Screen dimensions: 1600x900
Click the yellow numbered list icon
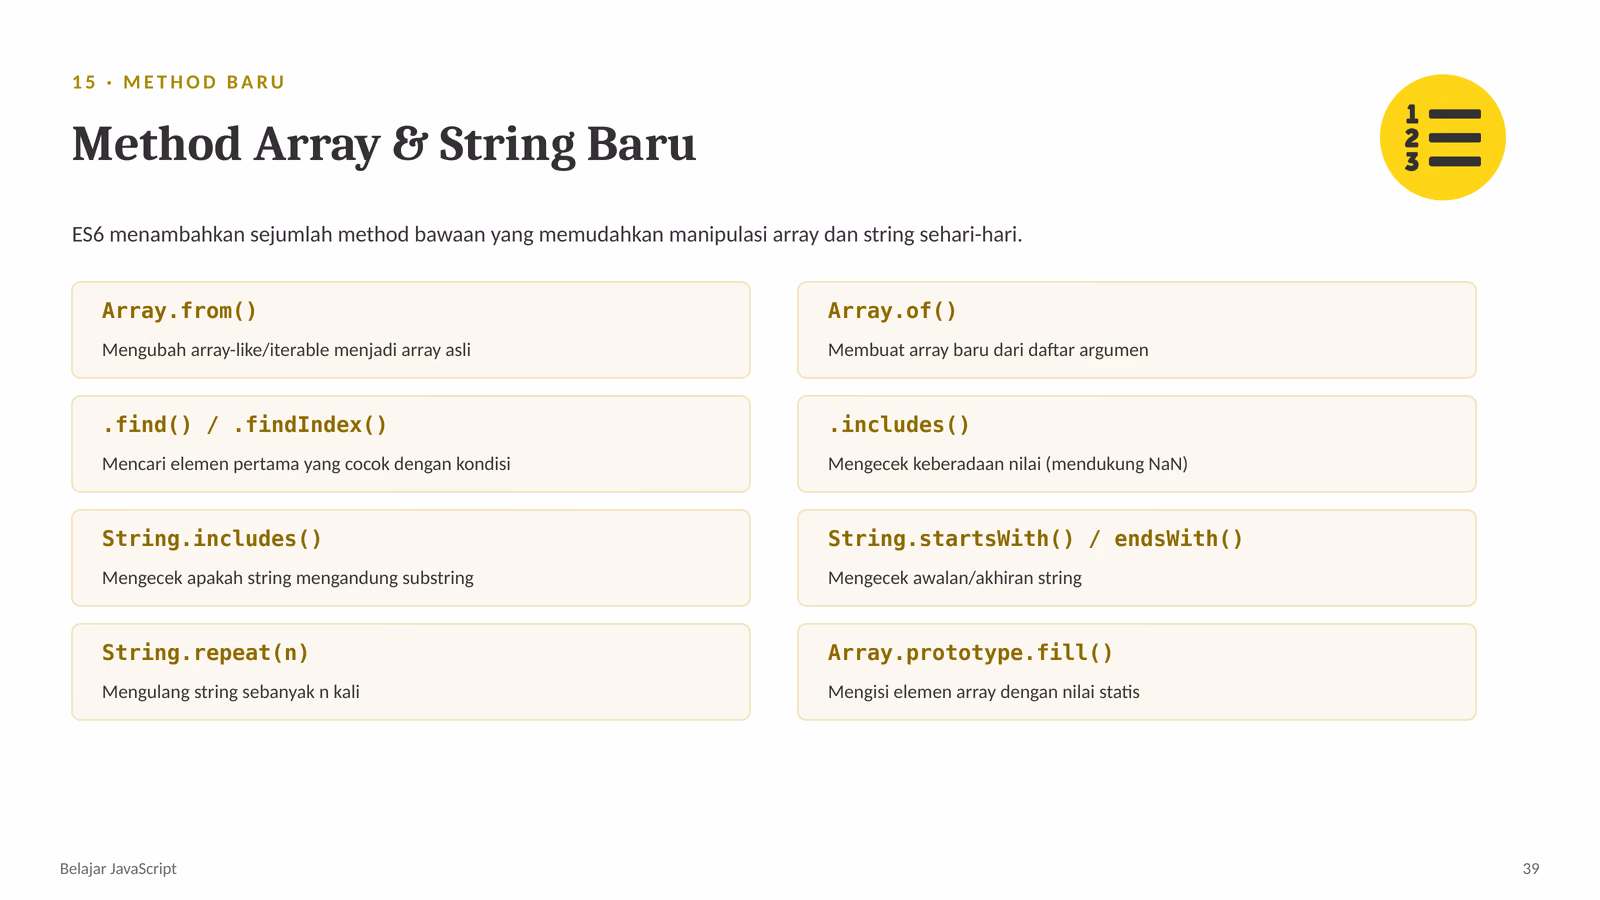[1442, 137]
